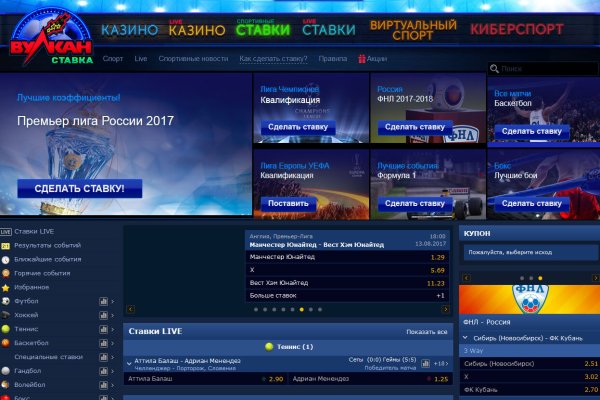Go to next slide in featured match carousel
Image resolution: width=600 pixels, height=400 pixels.
pyautogui.click(x=444, y=310)
